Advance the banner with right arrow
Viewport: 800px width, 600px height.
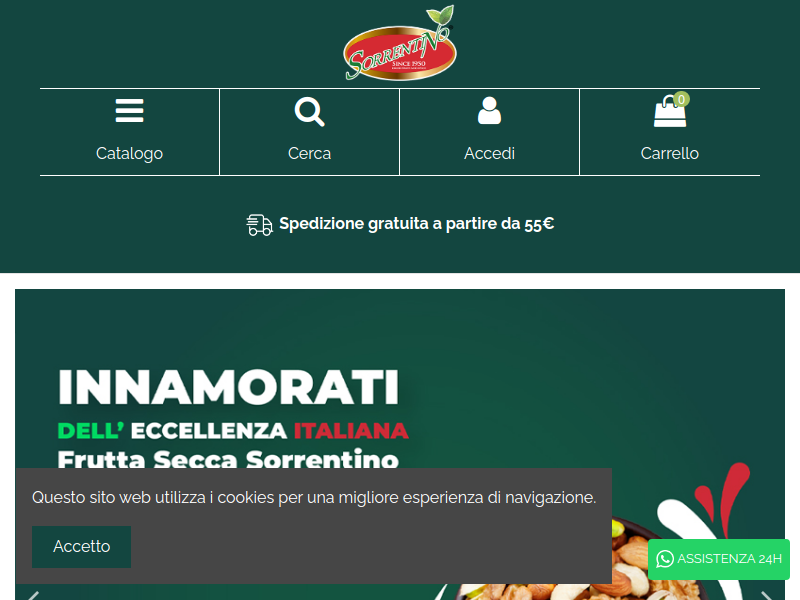(x=766, y=595)
